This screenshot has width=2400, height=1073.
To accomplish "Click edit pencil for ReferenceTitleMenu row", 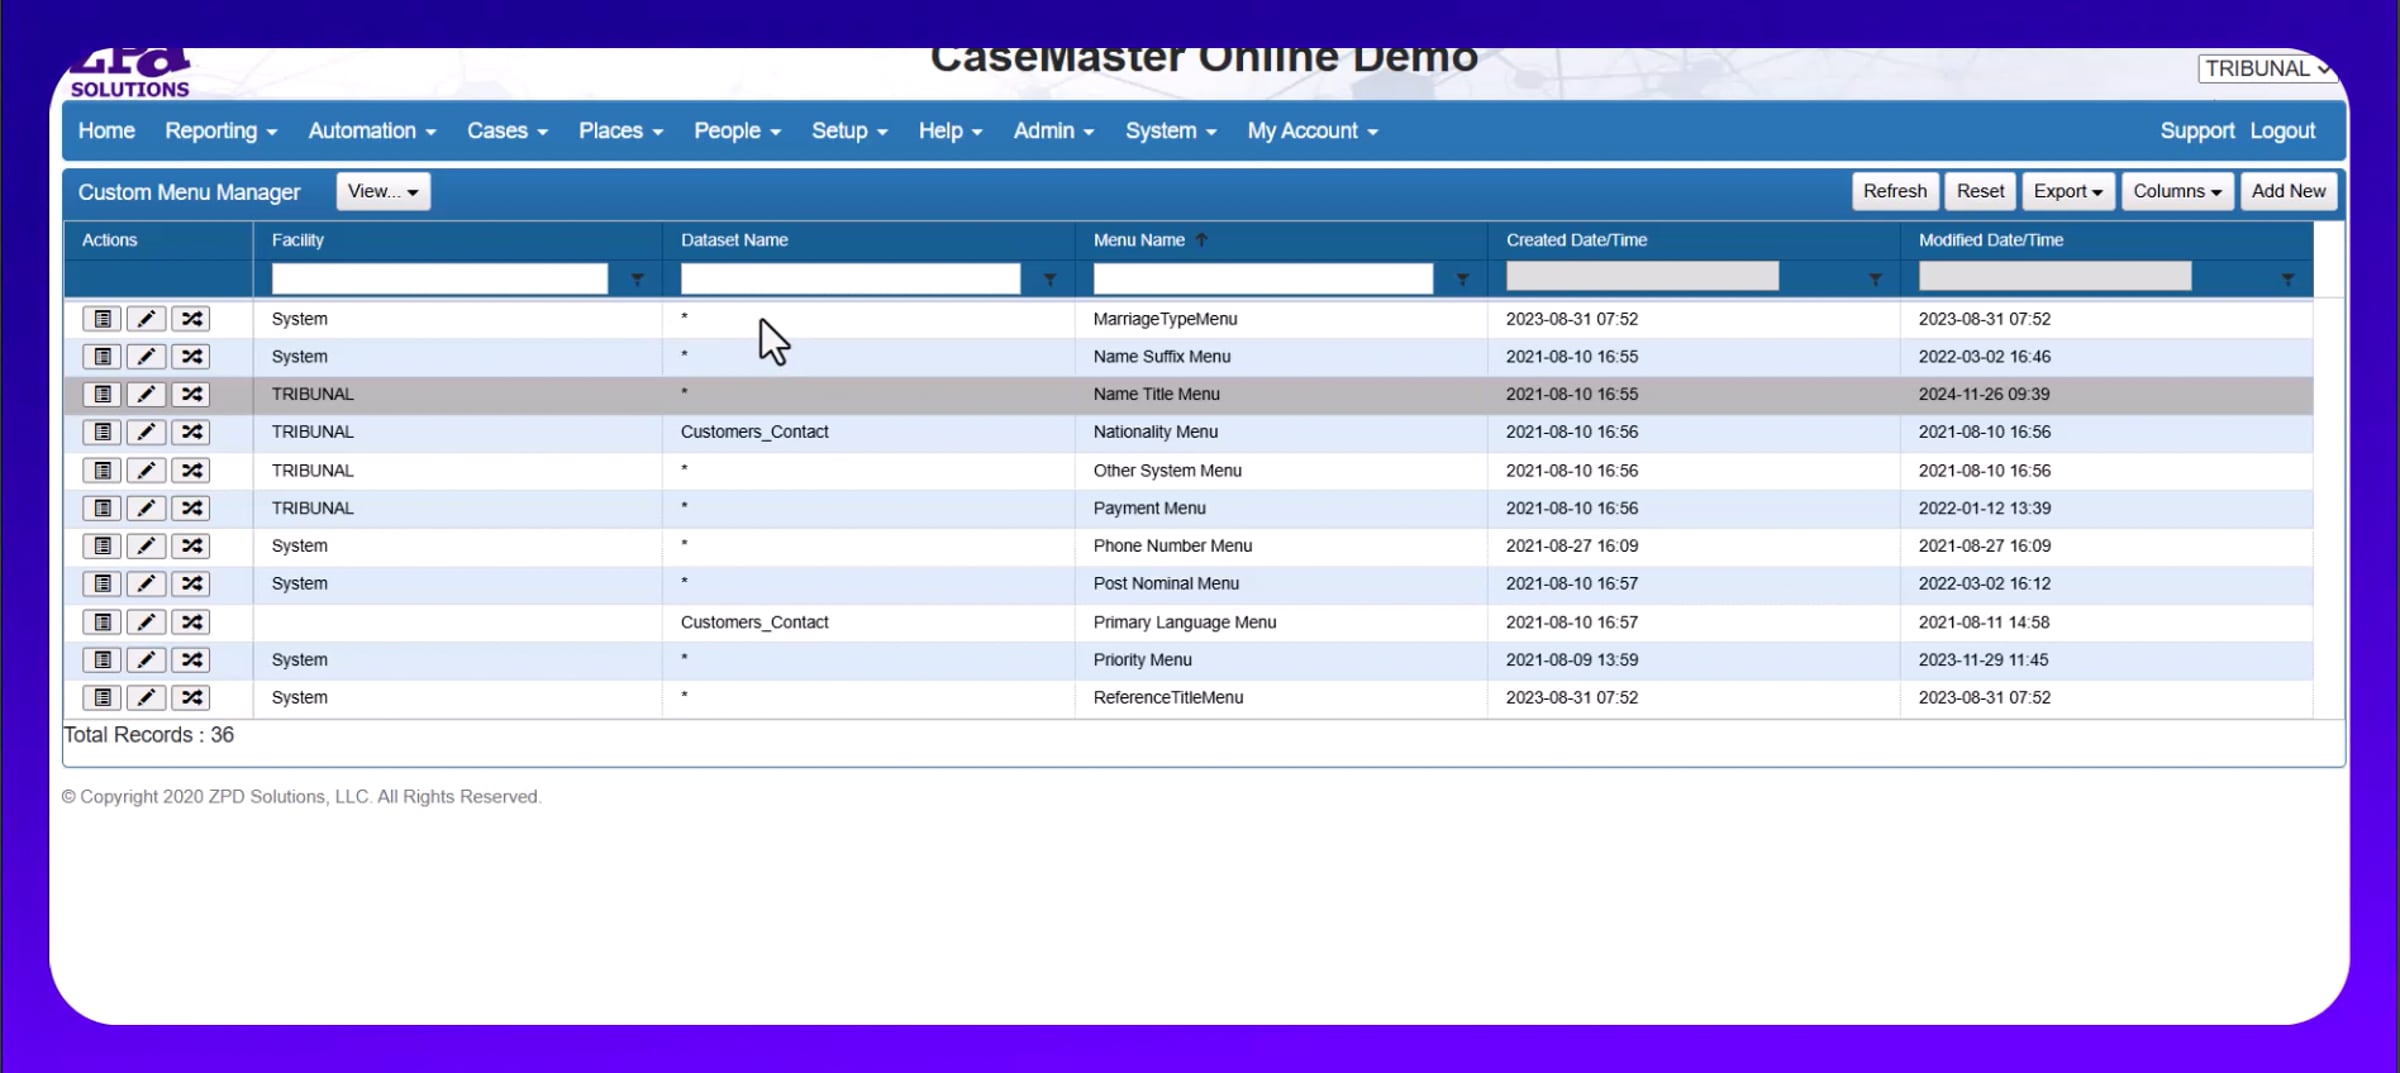I will tap(146, 698).
